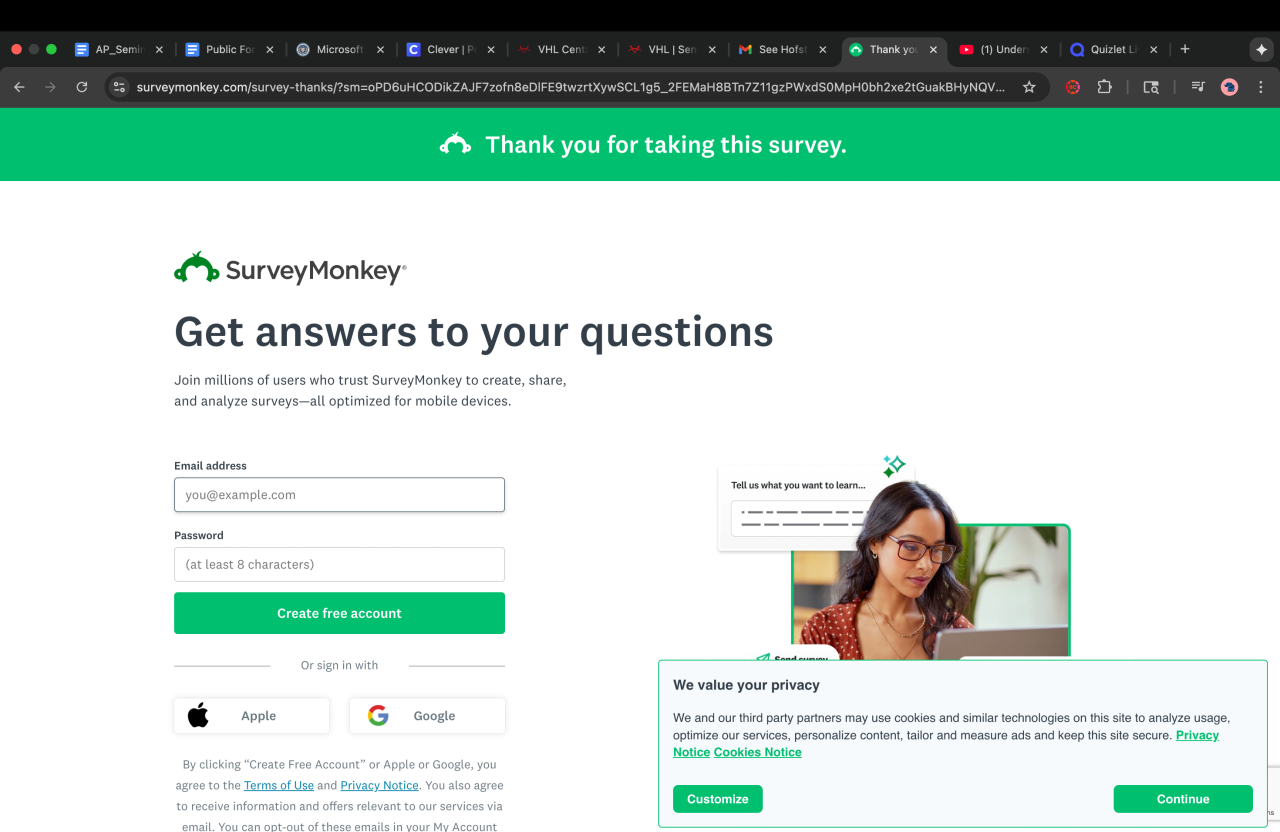Viewport: 1280px width, 832px height.
Task: Open the Terms of Use link
Action: (x=279, y=786)
